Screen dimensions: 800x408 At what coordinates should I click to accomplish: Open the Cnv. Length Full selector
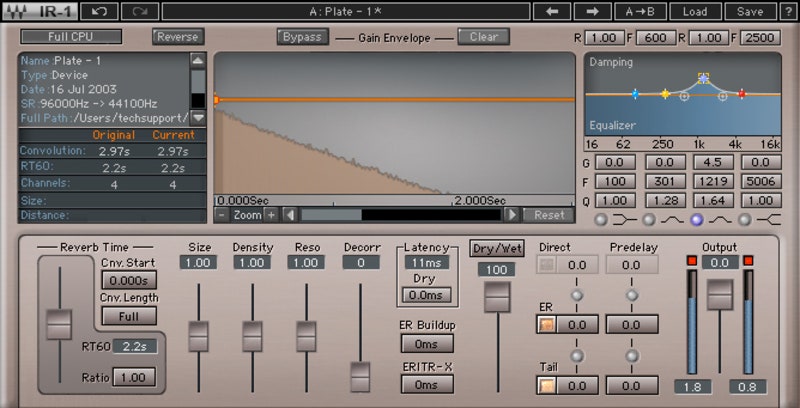point(128,316)
